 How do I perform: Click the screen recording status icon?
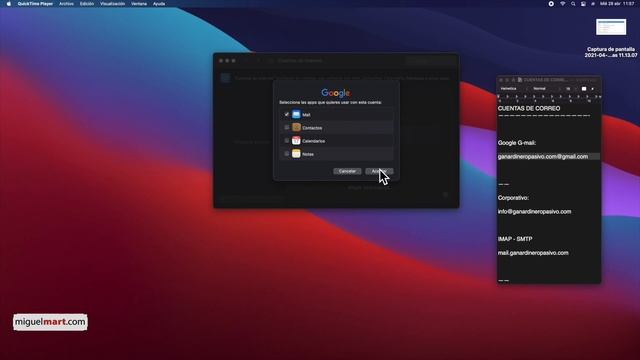pos(551,4)
